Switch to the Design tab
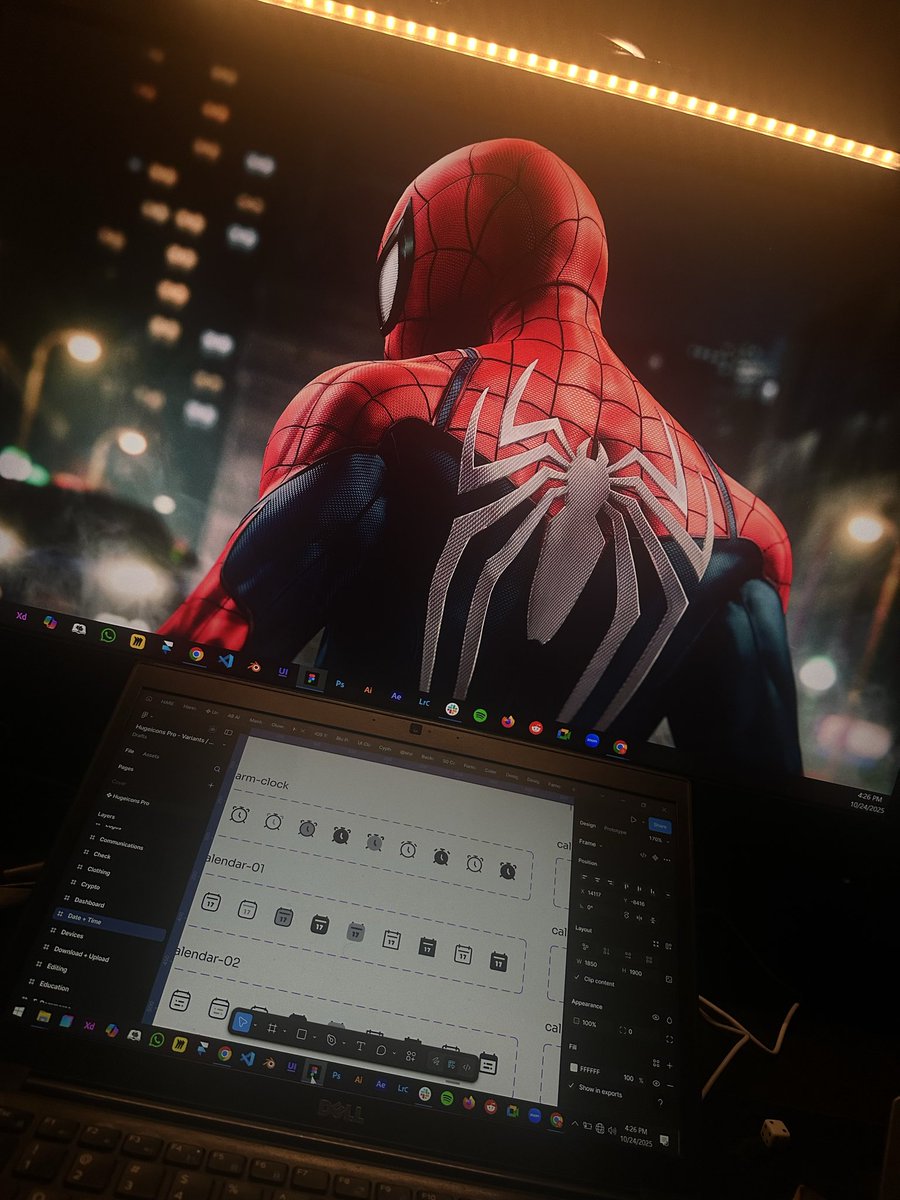 click(587, 824)
